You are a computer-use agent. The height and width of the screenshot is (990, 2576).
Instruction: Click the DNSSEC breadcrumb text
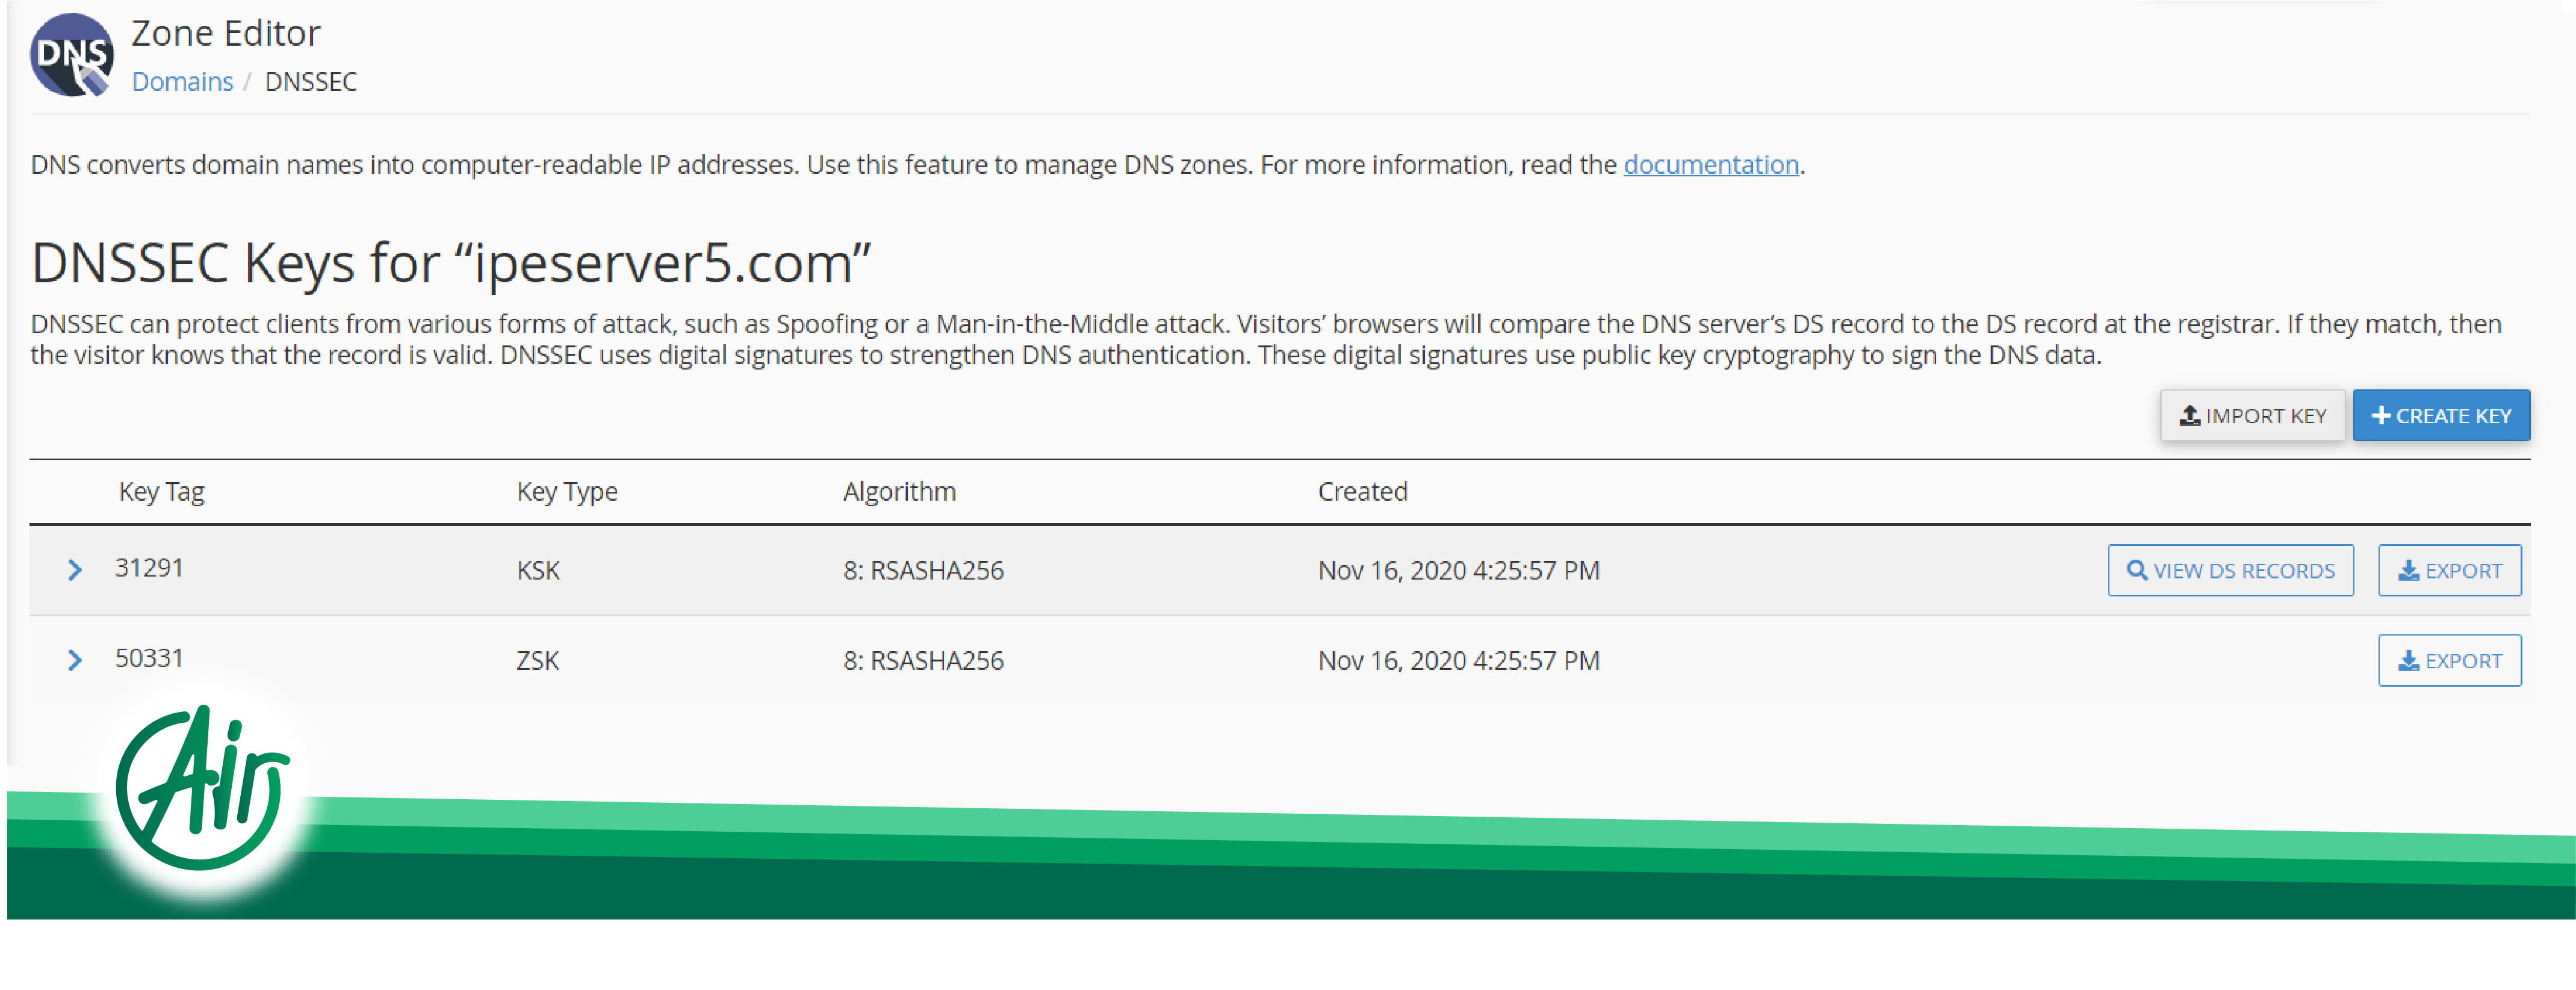(310, 82)
